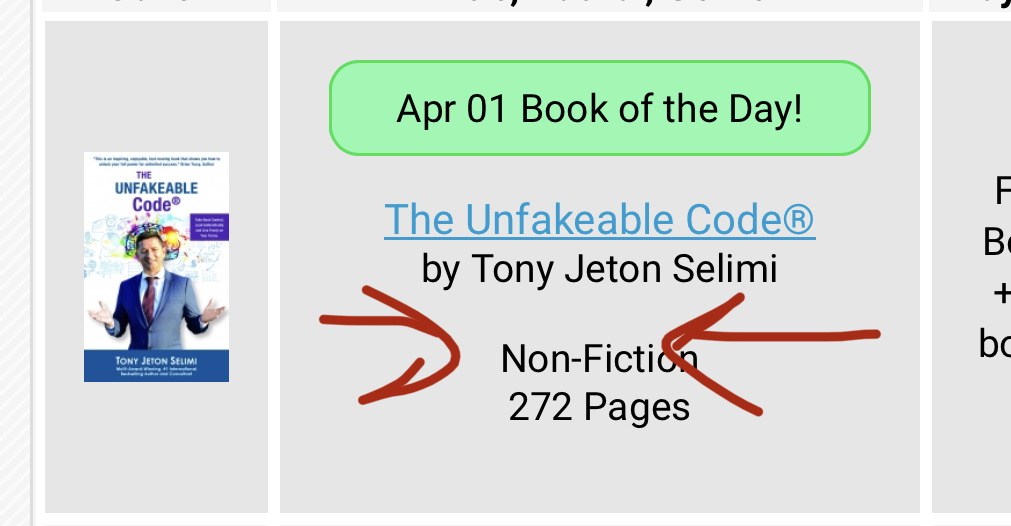Click the red arrow pointing left at Non-Fiction
1011x526 pixels.
(x=771, y=353)
